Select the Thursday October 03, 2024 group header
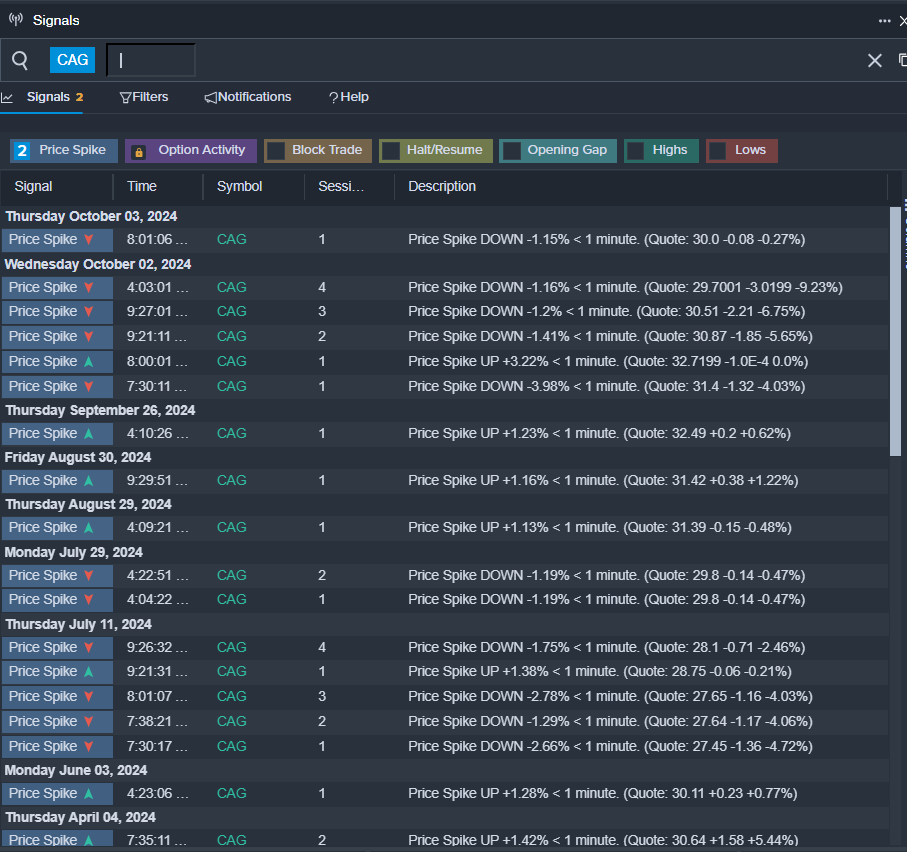This screenshot has height=852, width=907. 91,216
